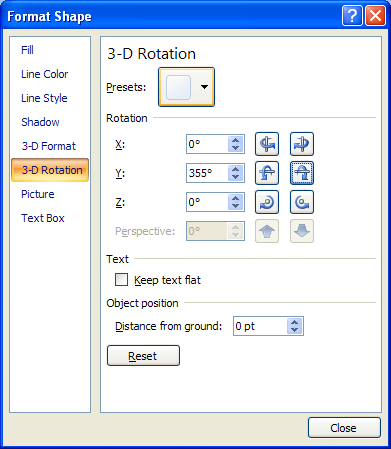
Task: Rotate shape left around X axis icon
Action: 267,144
